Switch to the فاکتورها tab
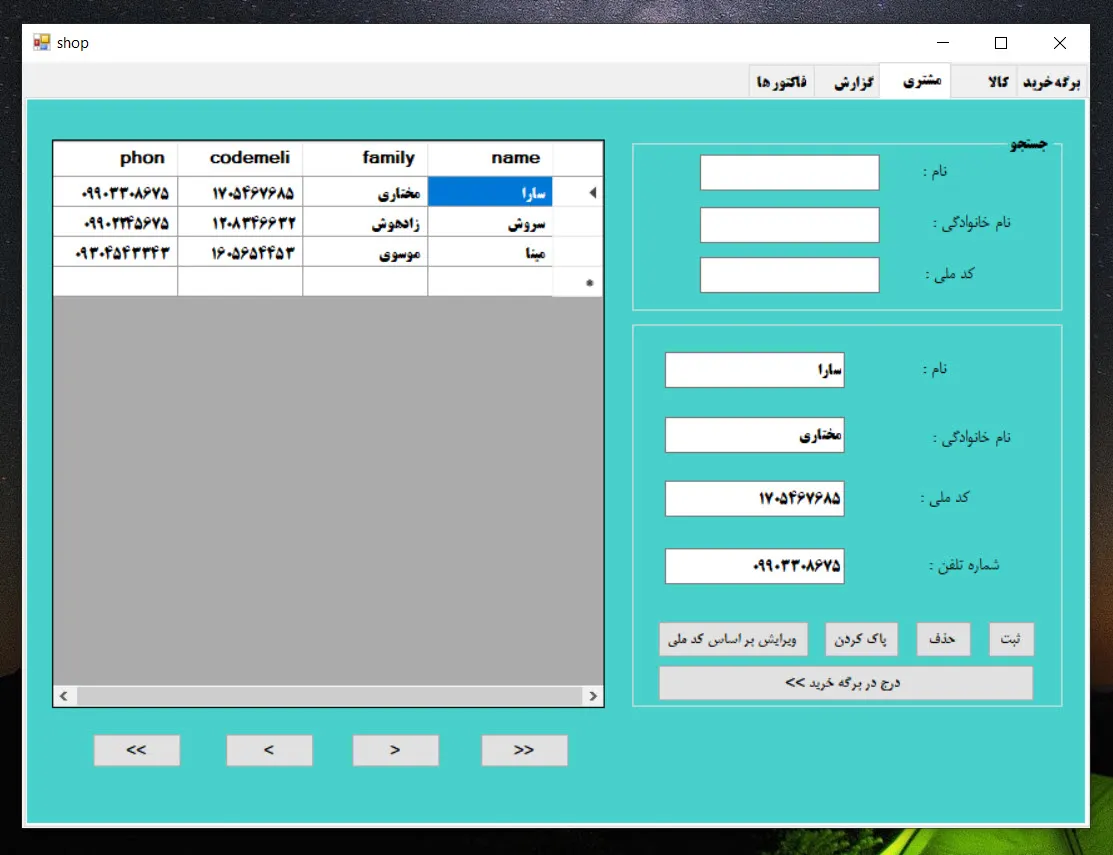The width and height of the screenshot is (1113, 855). tap(783, 82)
